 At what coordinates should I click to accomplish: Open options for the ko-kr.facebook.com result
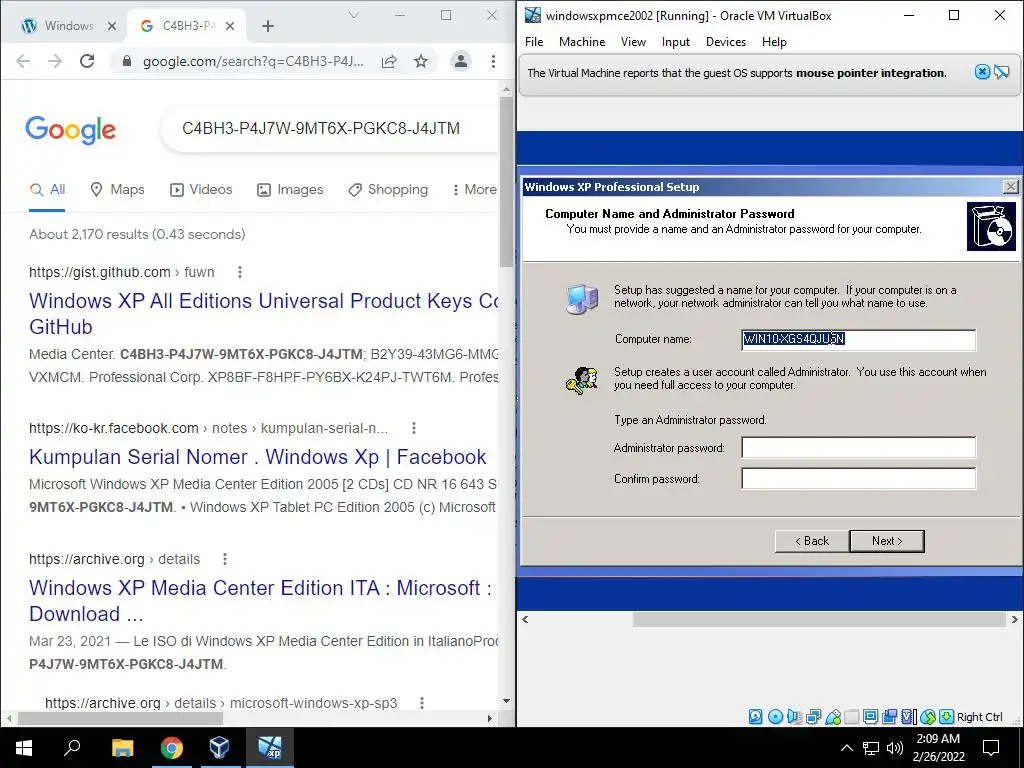point(413,428)
